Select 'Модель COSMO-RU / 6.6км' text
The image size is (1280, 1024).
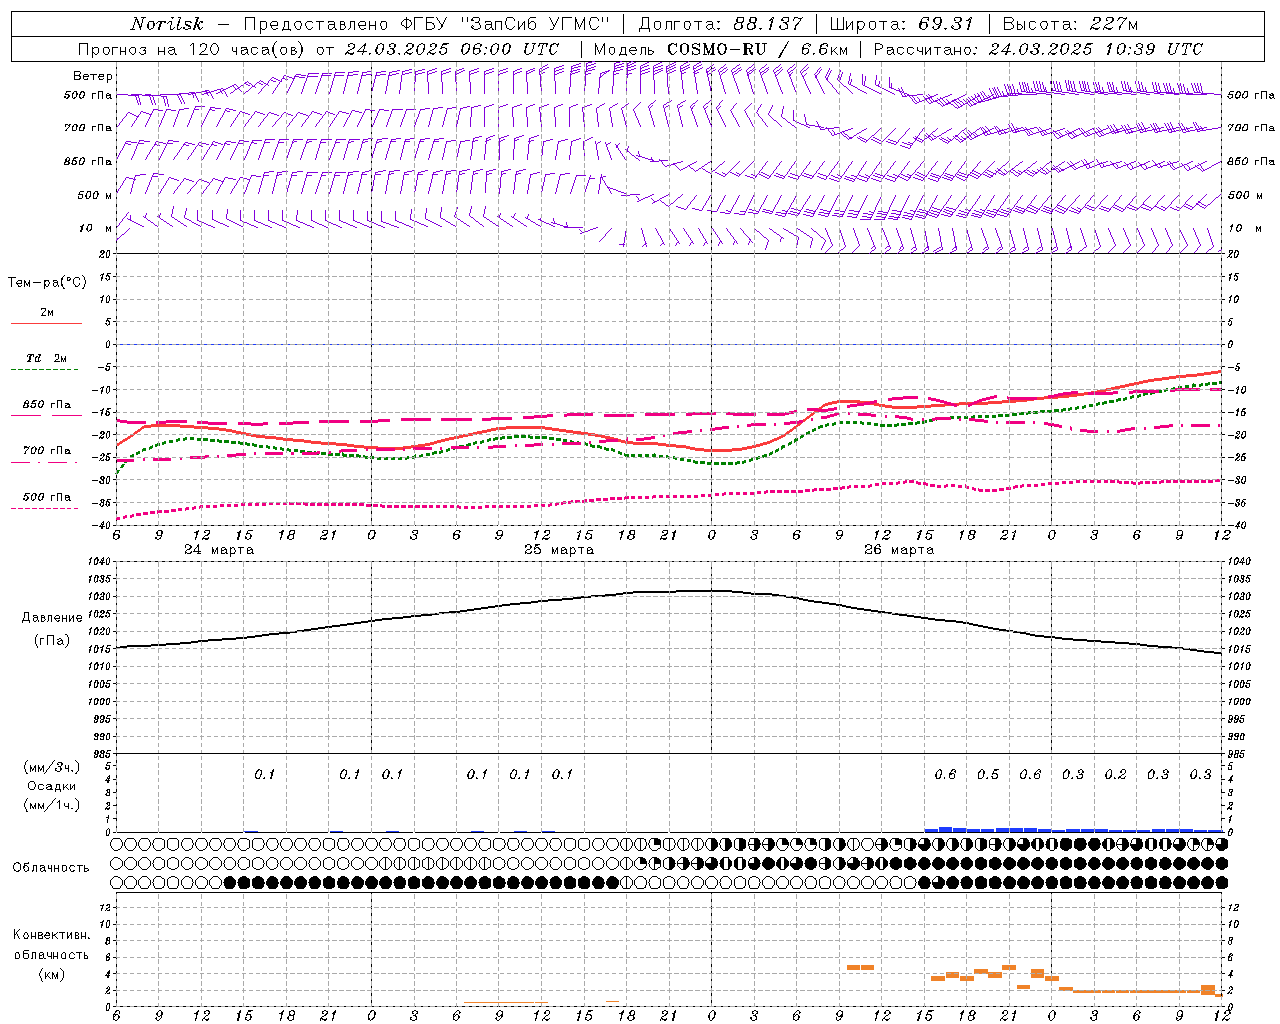click(x=720, y=49)
